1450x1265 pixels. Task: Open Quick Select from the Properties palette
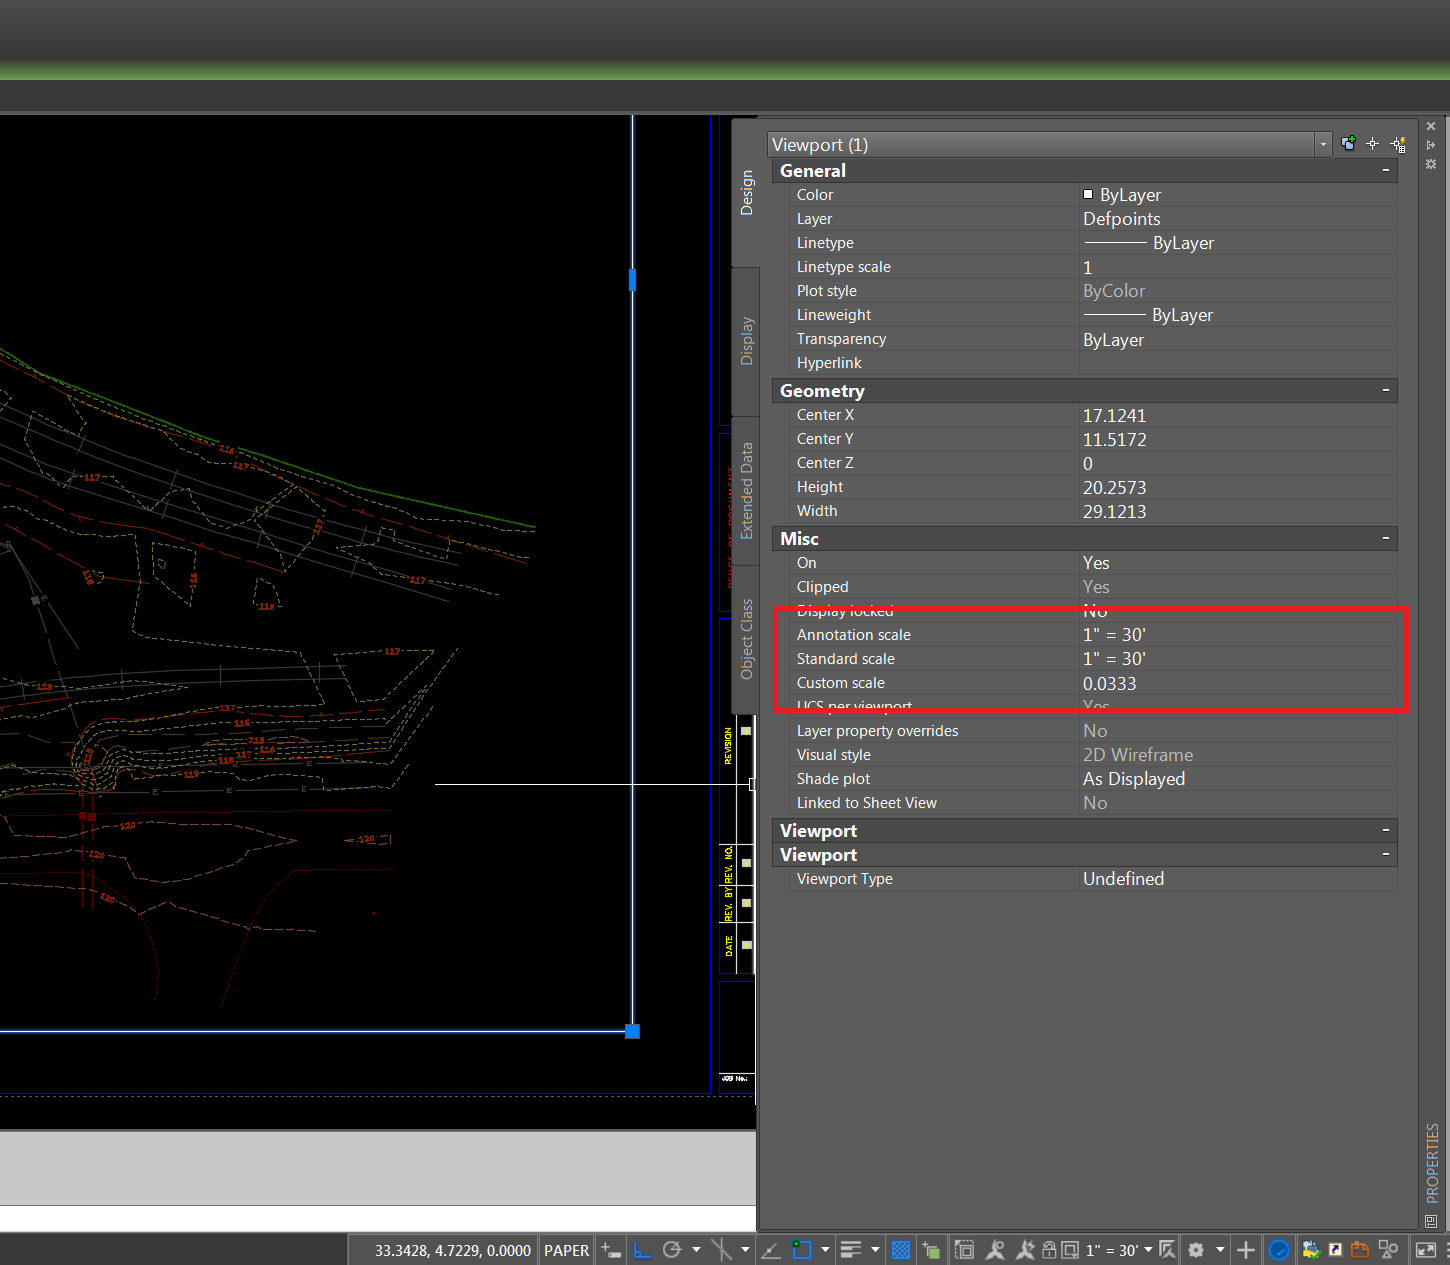click(x=1398, y=143)
